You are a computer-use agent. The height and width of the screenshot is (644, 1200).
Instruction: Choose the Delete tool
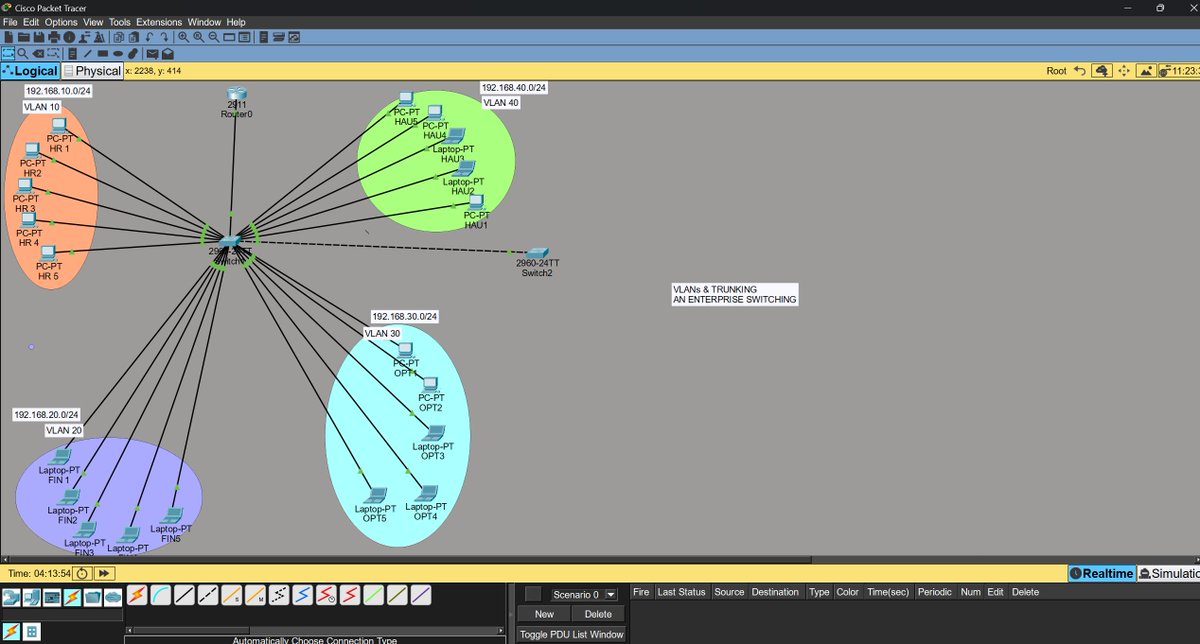click(x=38, y=53)
